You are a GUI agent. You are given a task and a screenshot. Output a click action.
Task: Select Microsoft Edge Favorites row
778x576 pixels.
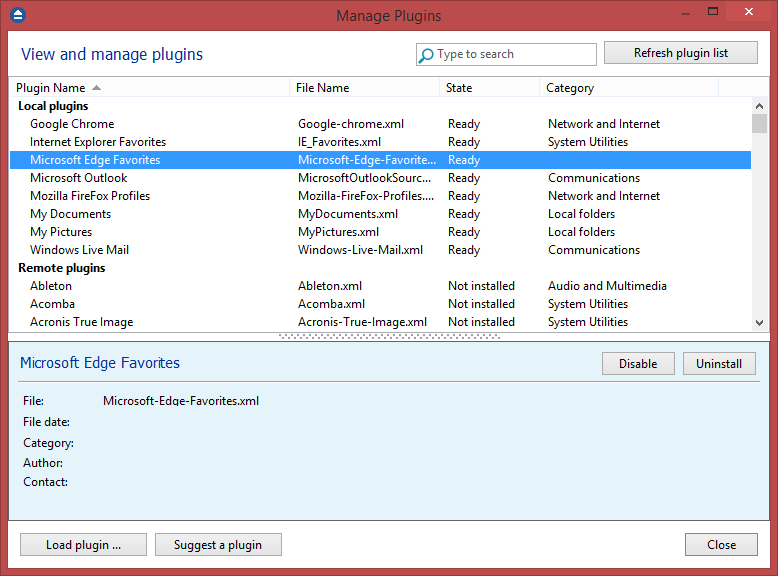pyautogui.click(x=380, y=160)
